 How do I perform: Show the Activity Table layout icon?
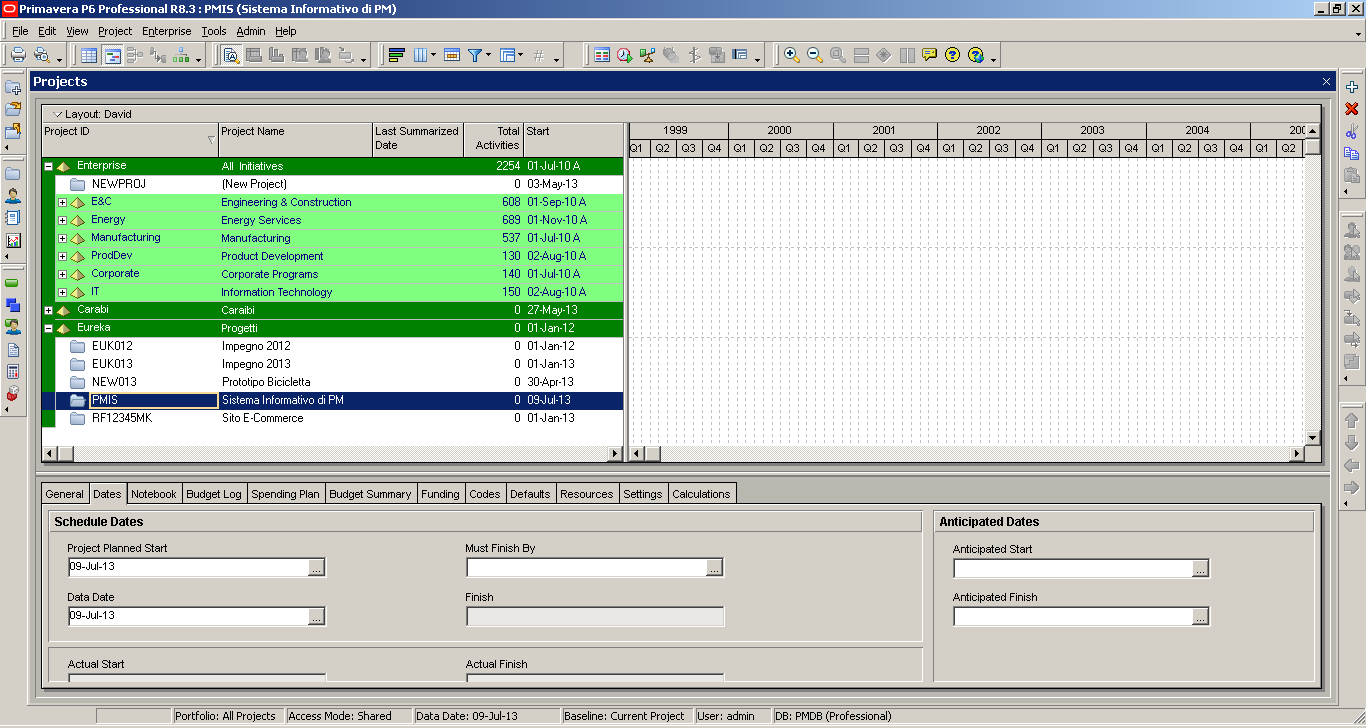(89, 56)
